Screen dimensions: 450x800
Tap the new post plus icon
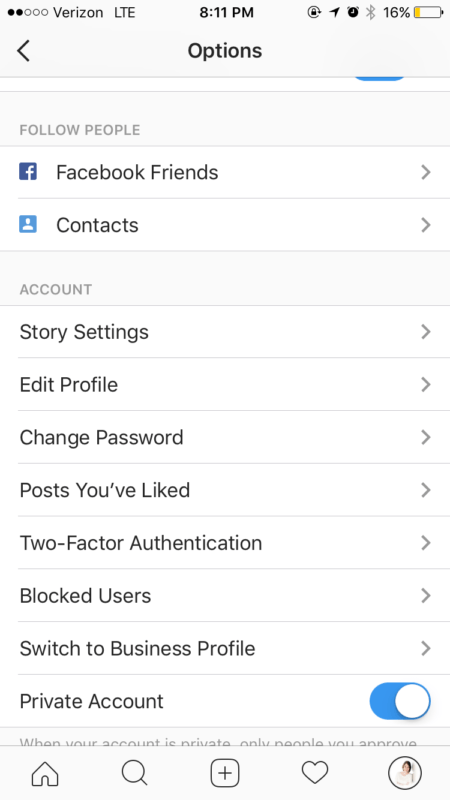click(225, 773)
